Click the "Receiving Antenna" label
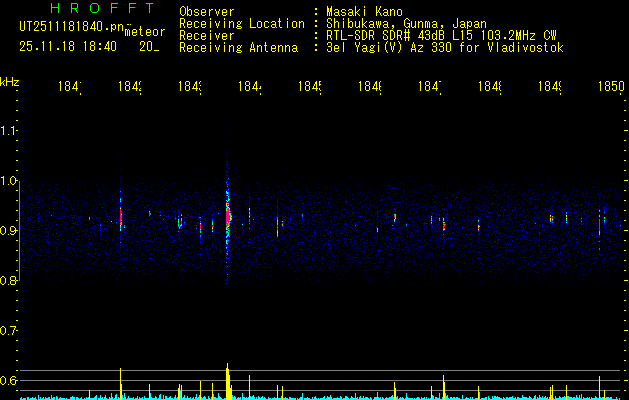 tap(238, 48)
